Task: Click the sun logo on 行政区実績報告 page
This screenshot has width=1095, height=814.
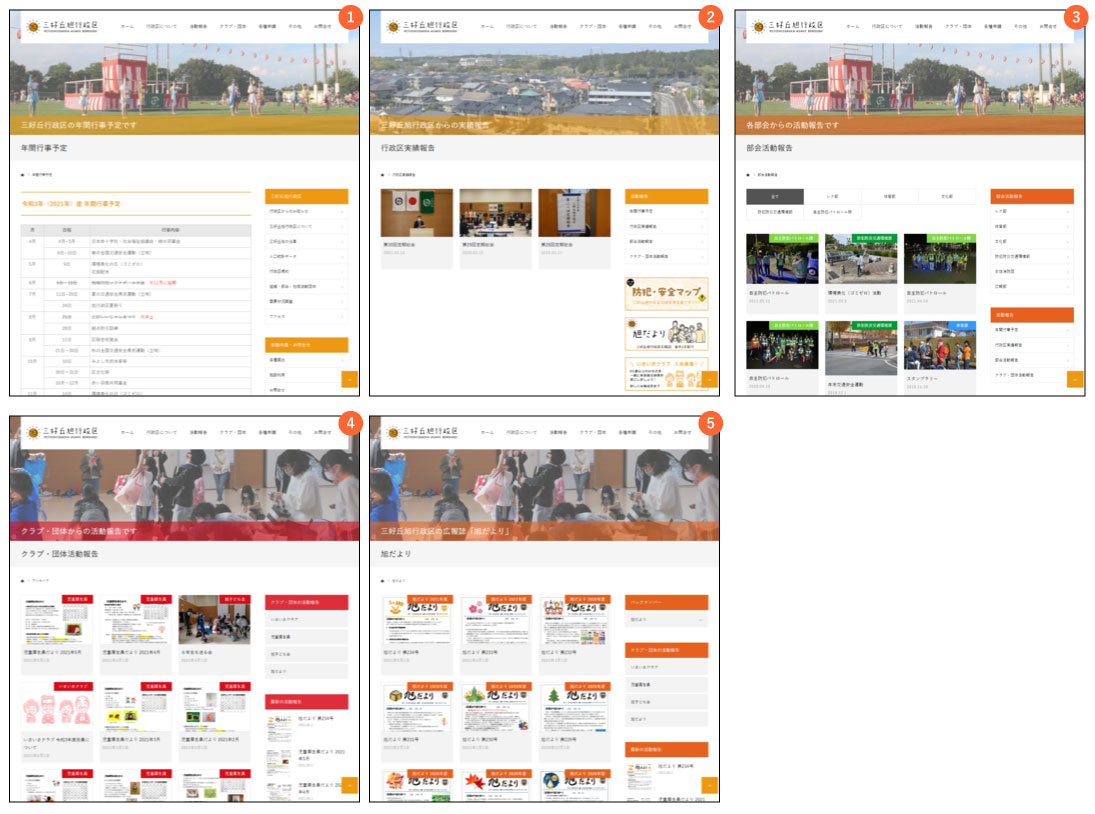Action: 393,27
